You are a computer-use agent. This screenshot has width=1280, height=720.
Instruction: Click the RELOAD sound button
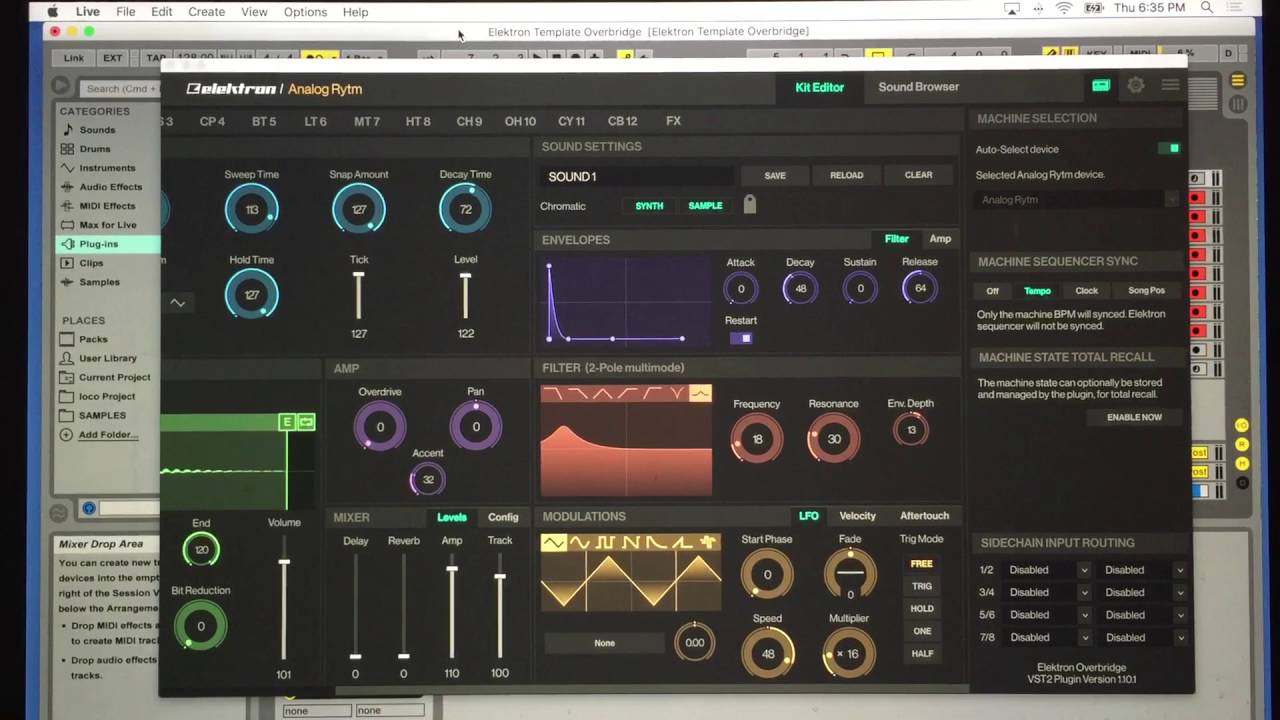(x=846, y=175)
